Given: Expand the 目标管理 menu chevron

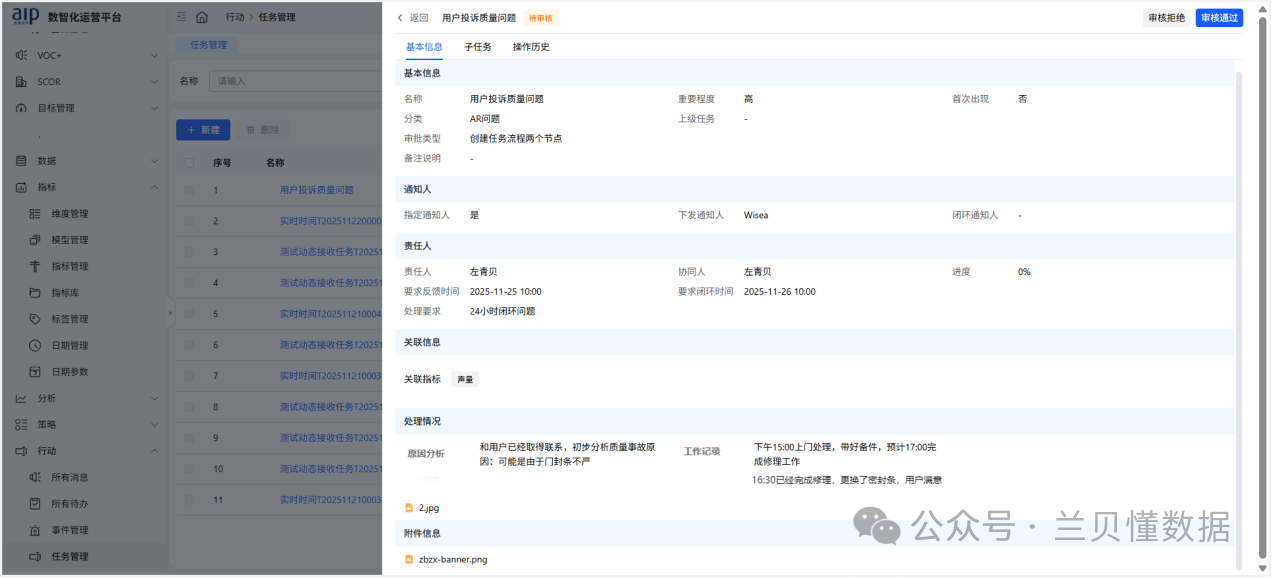Looking at the screenshot, I should click(x=154, y=108).
